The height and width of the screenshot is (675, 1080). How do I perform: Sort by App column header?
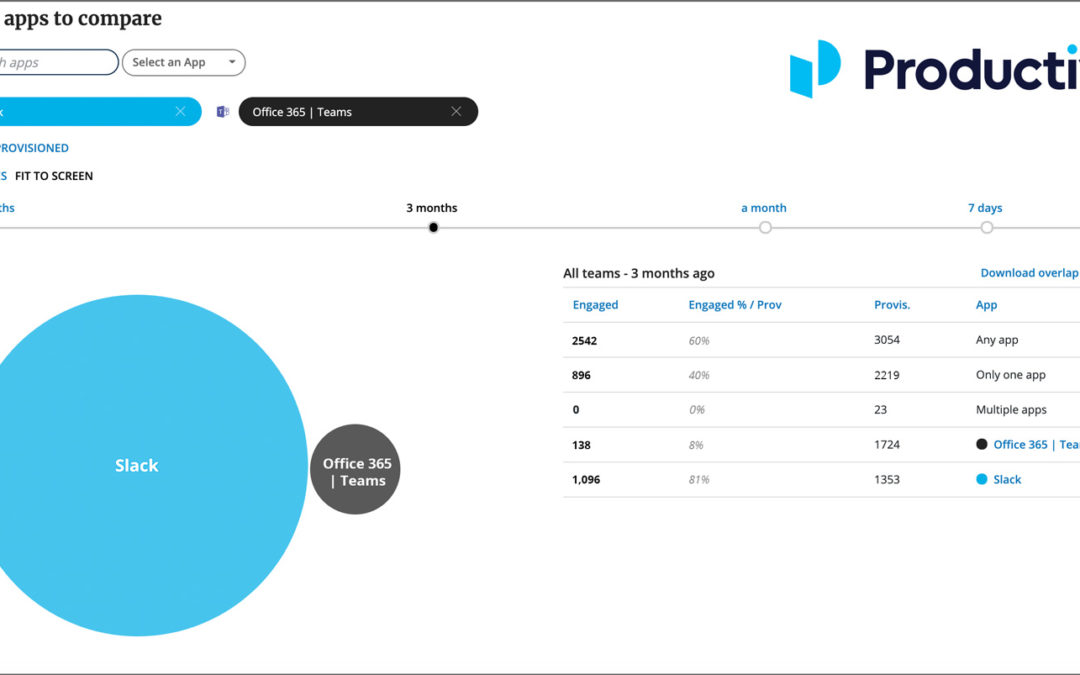986,304
